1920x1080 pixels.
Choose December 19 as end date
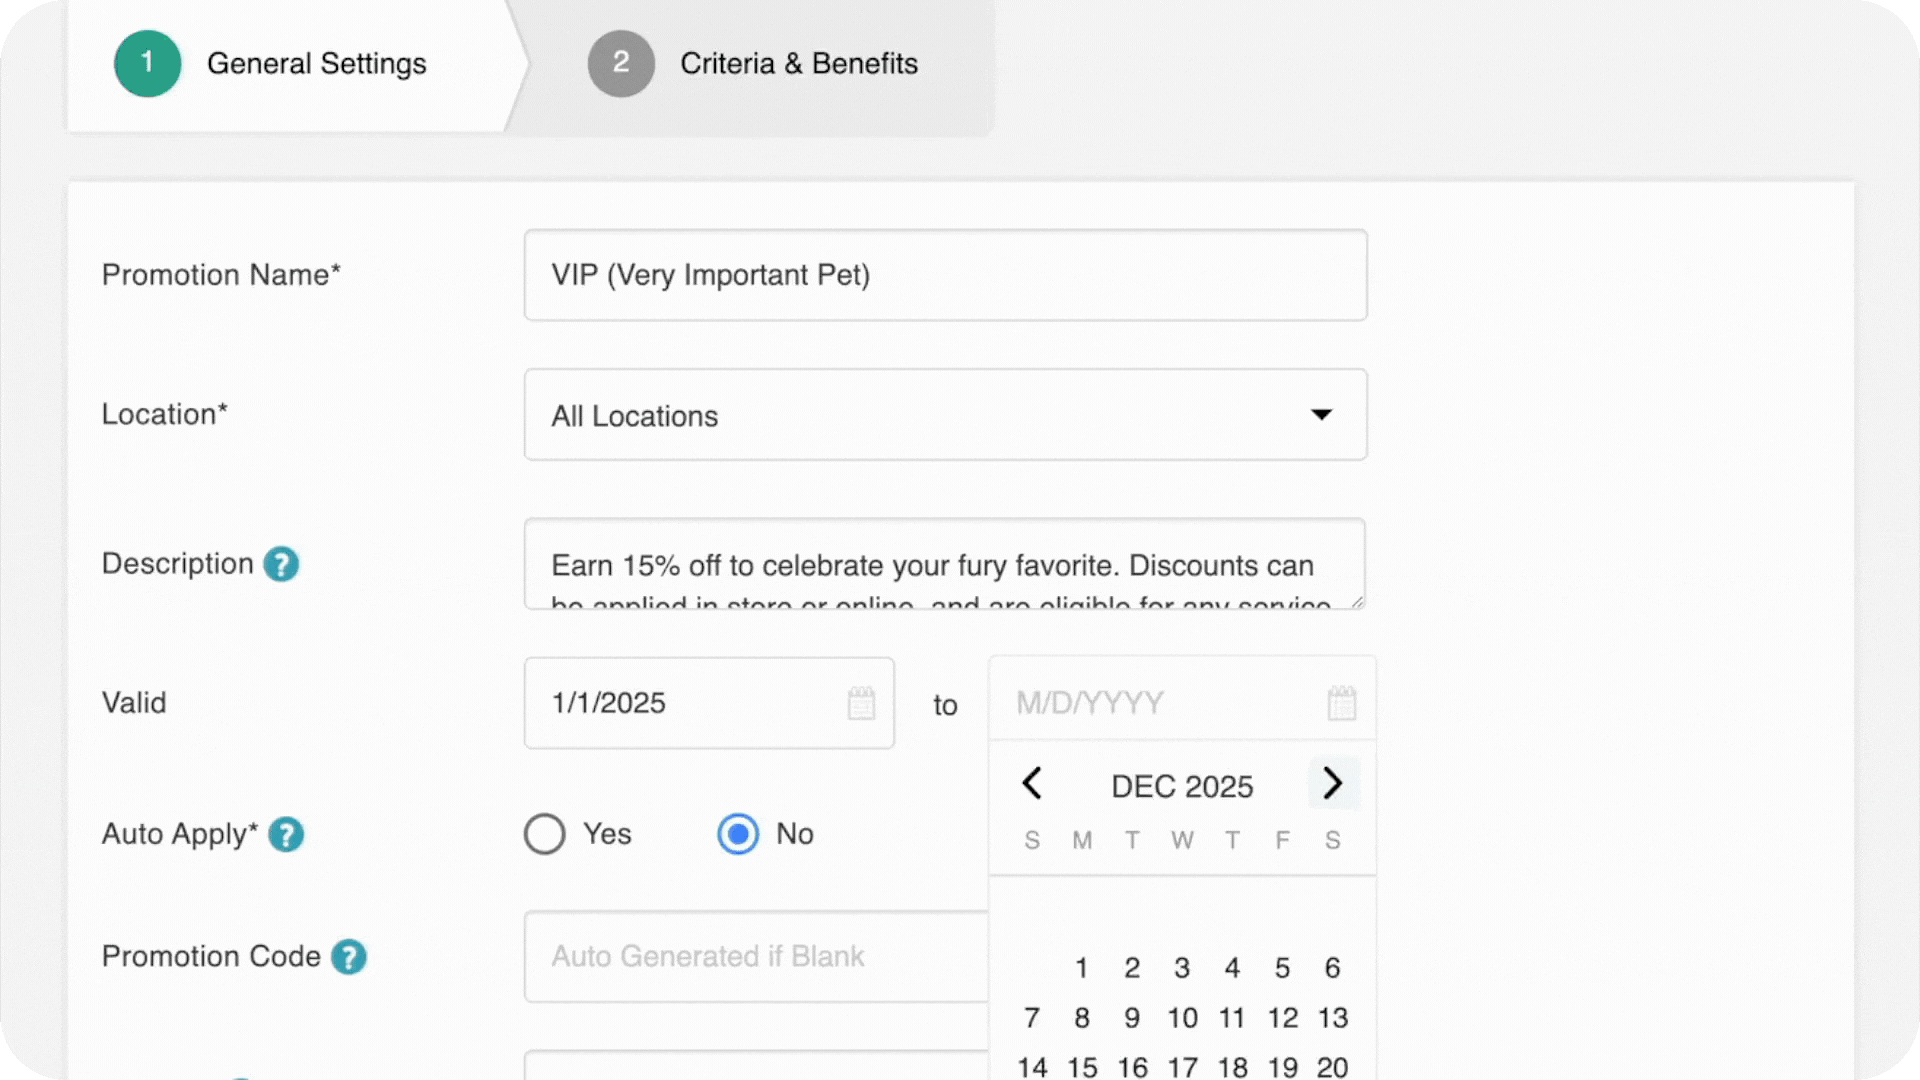tap(1282, 1067)
